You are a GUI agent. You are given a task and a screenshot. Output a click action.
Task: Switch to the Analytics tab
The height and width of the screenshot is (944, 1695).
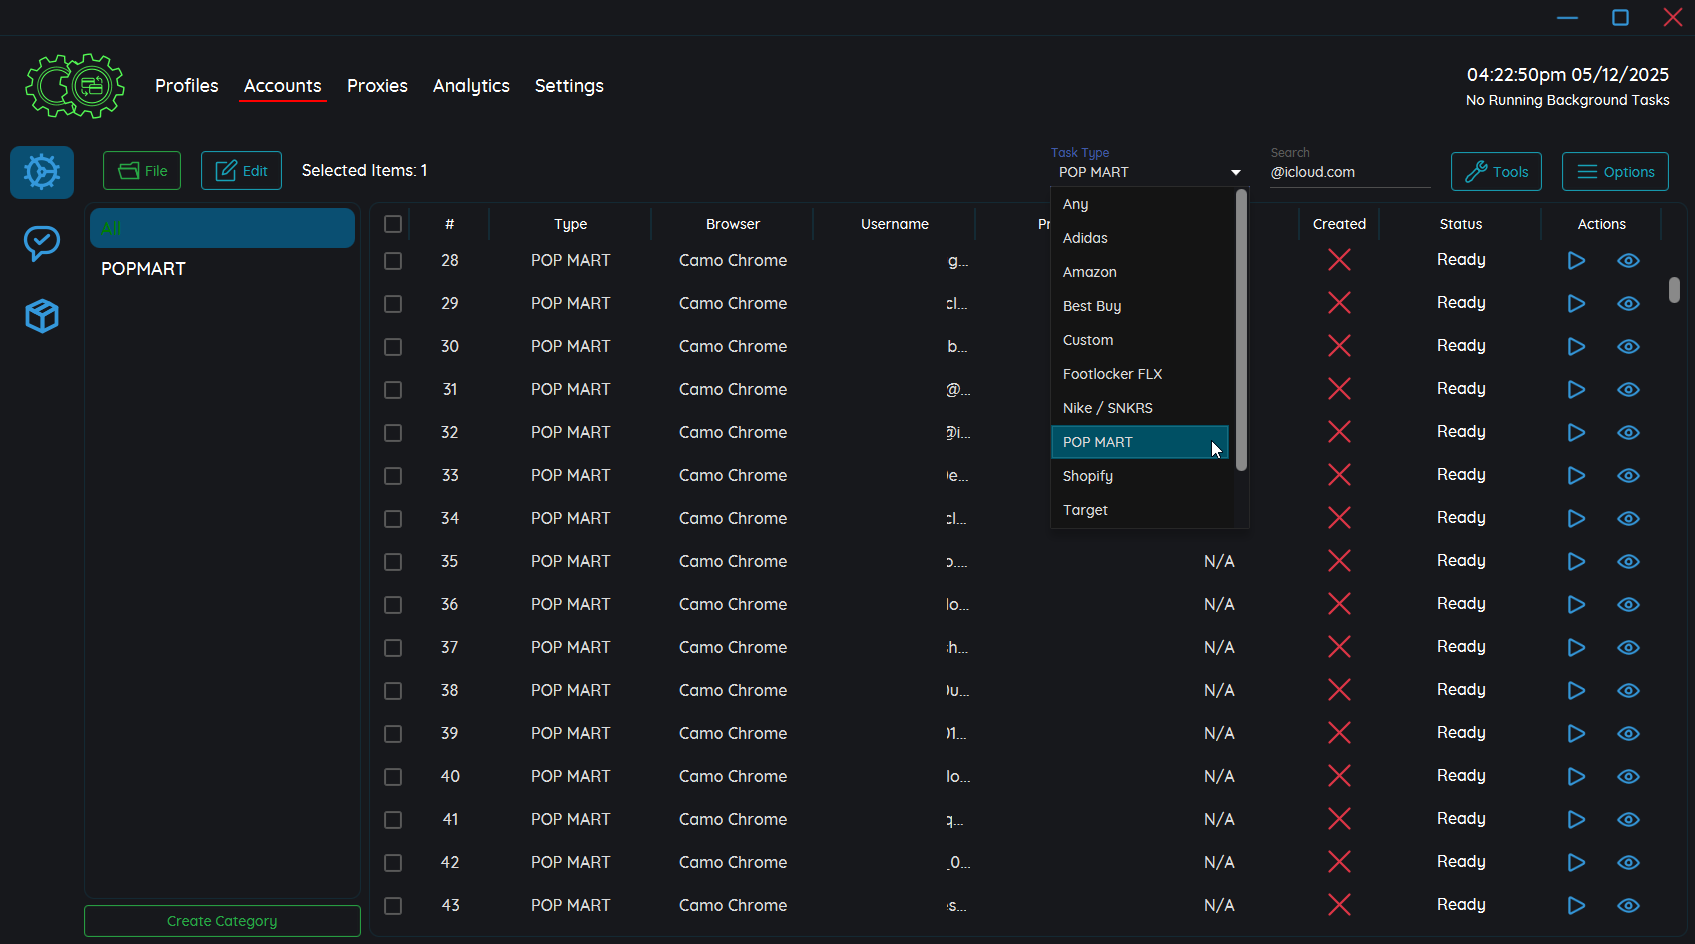point(471,86)
